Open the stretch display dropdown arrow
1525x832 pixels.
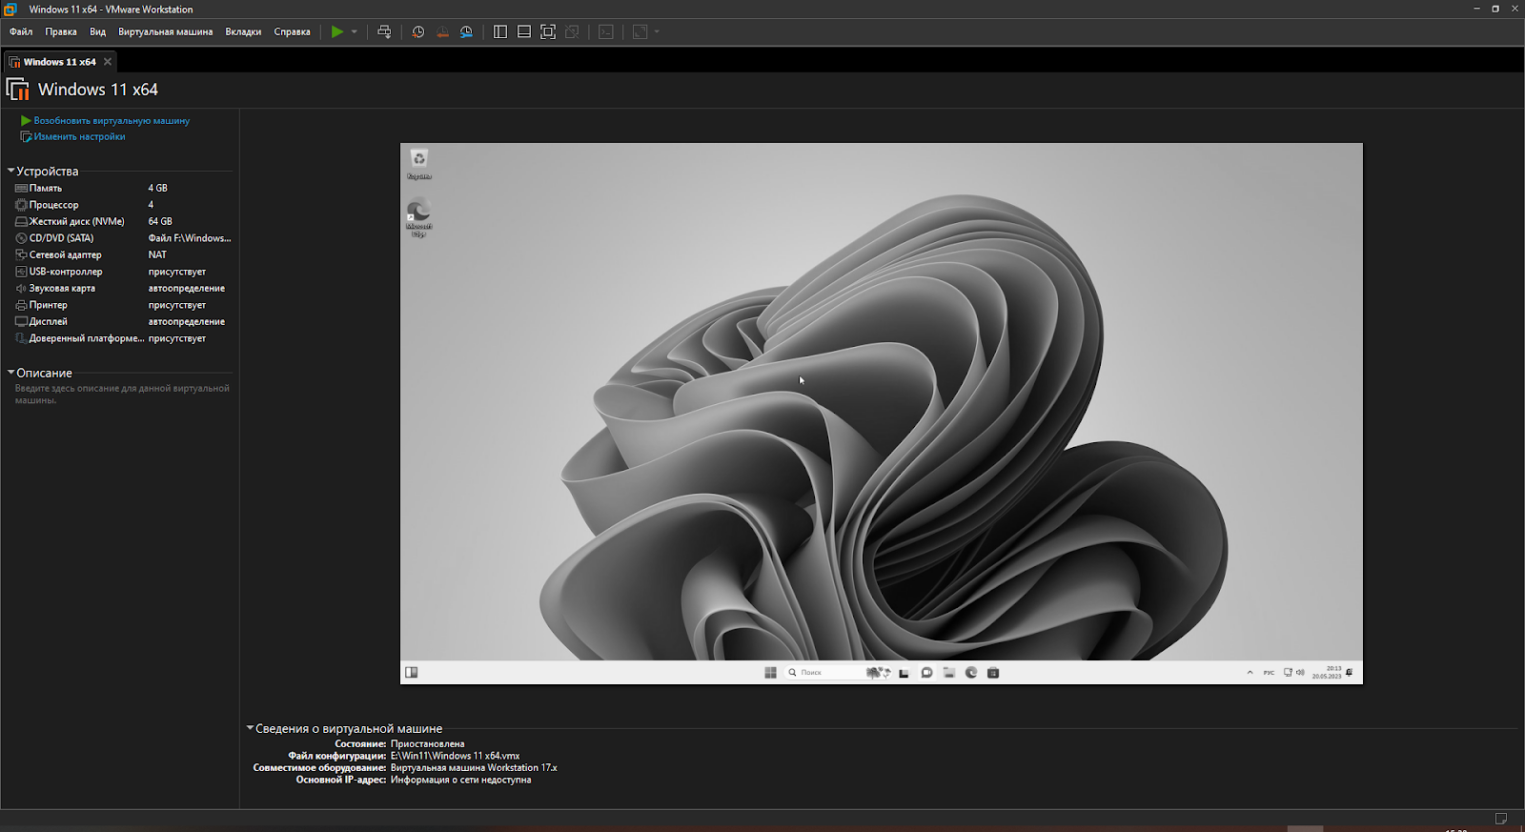pyautogui.click(x=657, y=32)
